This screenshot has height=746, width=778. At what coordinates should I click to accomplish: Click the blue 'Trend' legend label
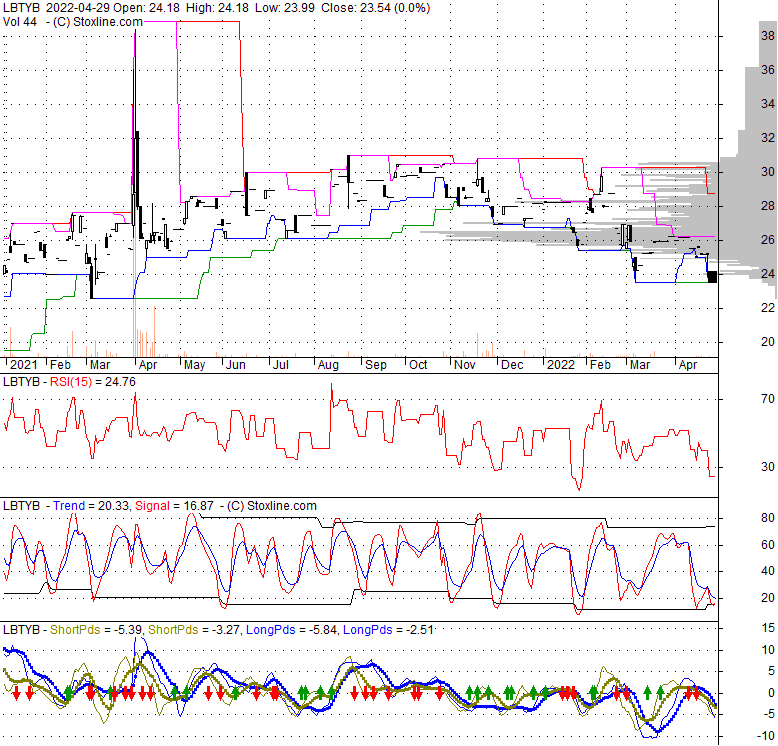click(x=69, y=505)
